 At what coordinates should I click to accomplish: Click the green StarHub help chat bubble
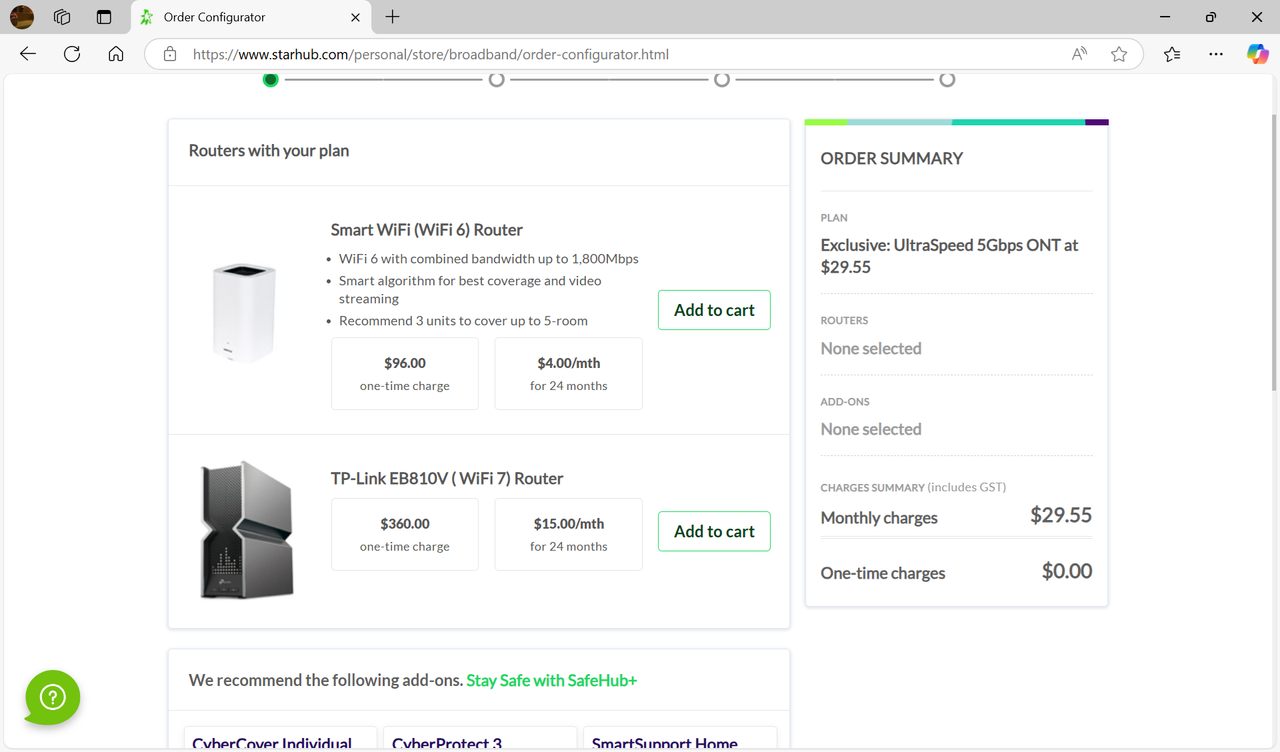52,697
